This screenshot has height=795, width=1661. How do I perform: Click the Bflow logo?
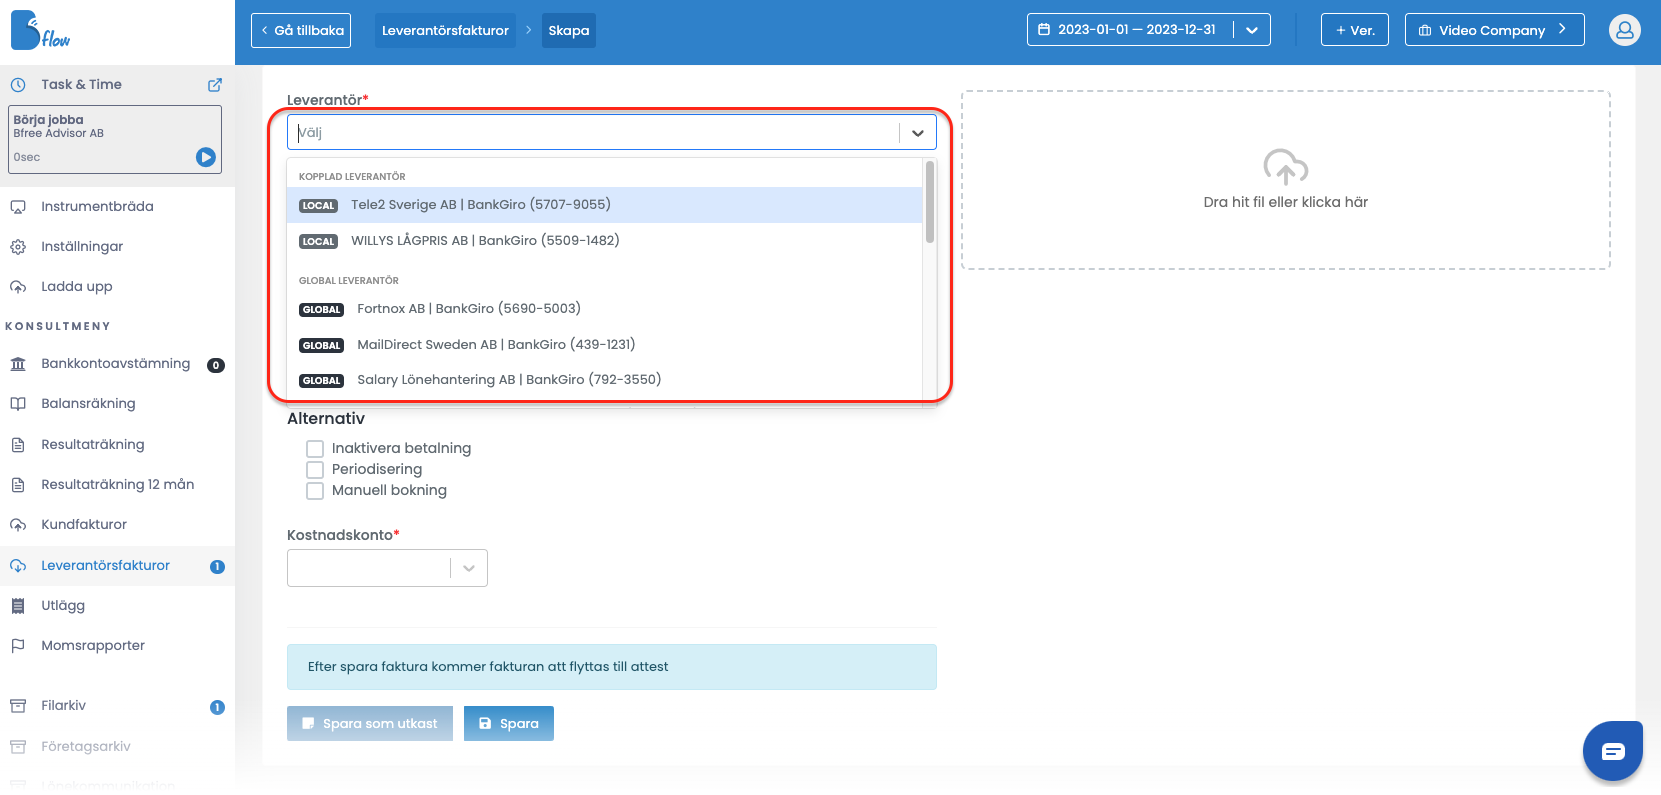coord(40,30)
